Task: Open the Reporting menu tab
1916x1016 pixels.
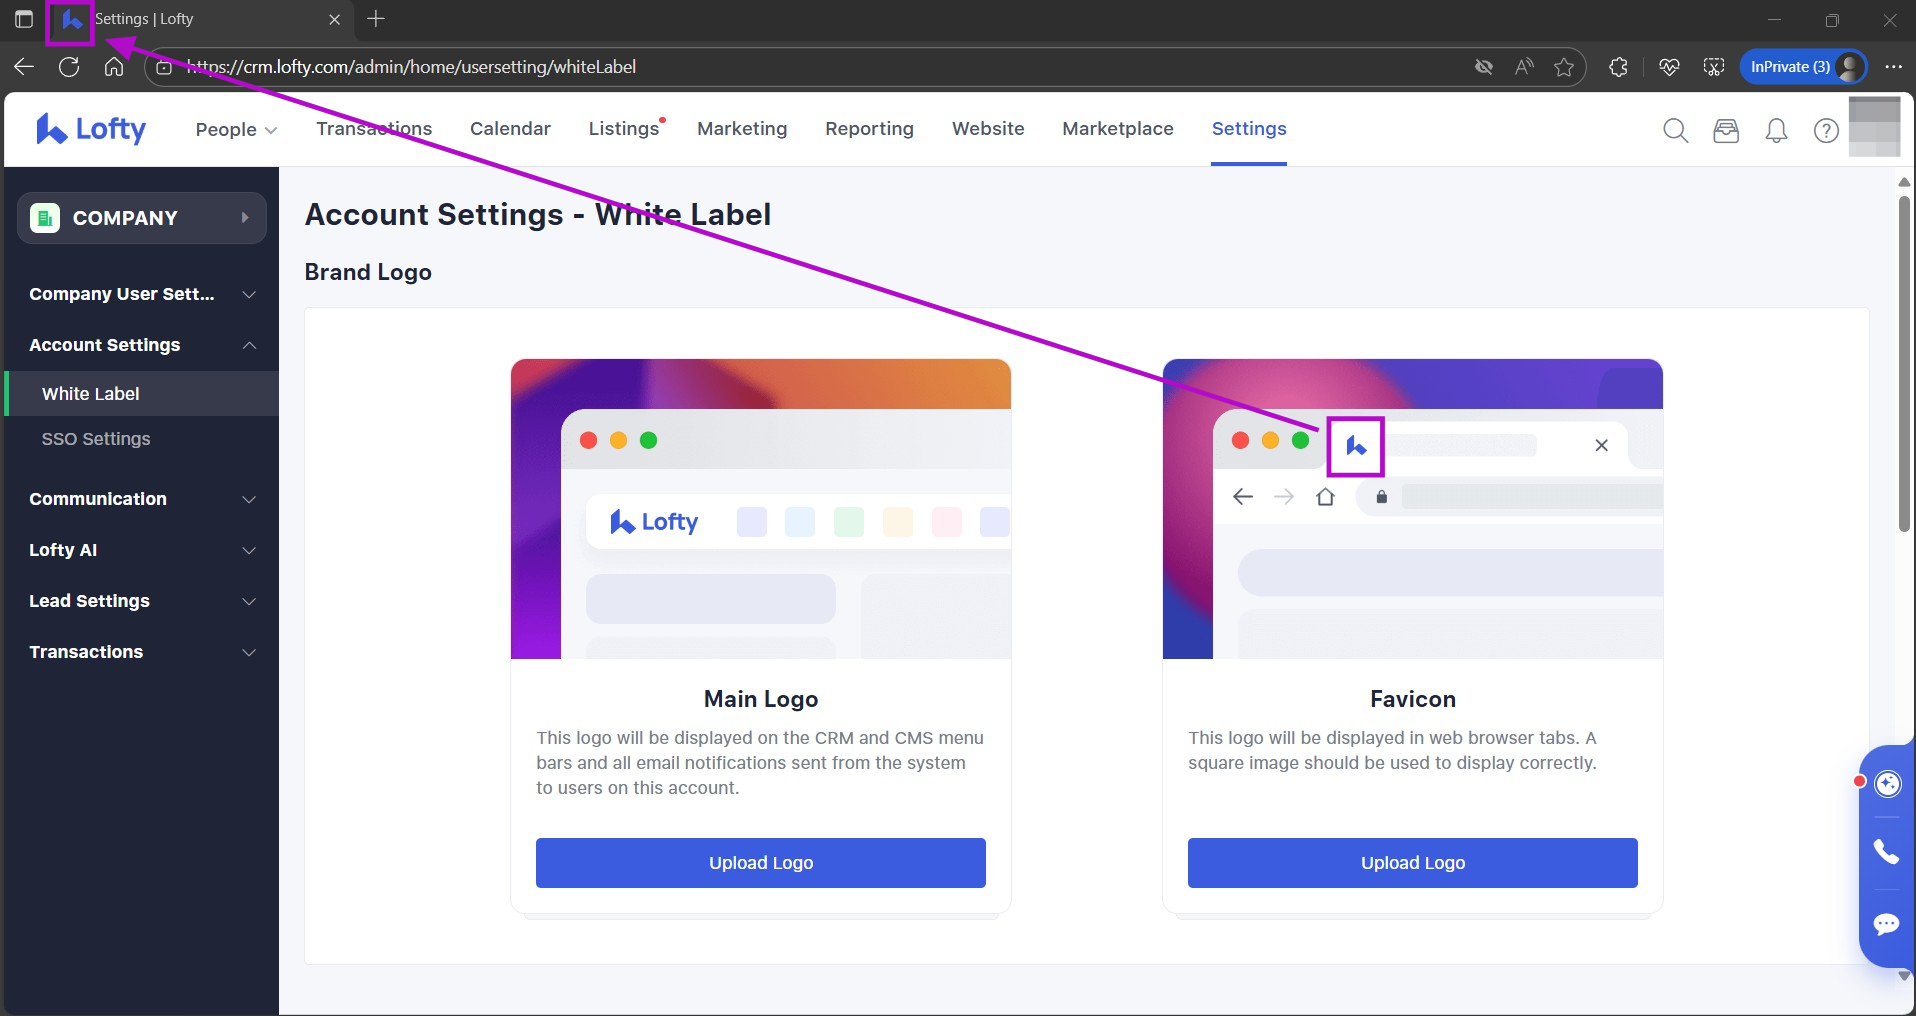Action: [x=869, y=129]
